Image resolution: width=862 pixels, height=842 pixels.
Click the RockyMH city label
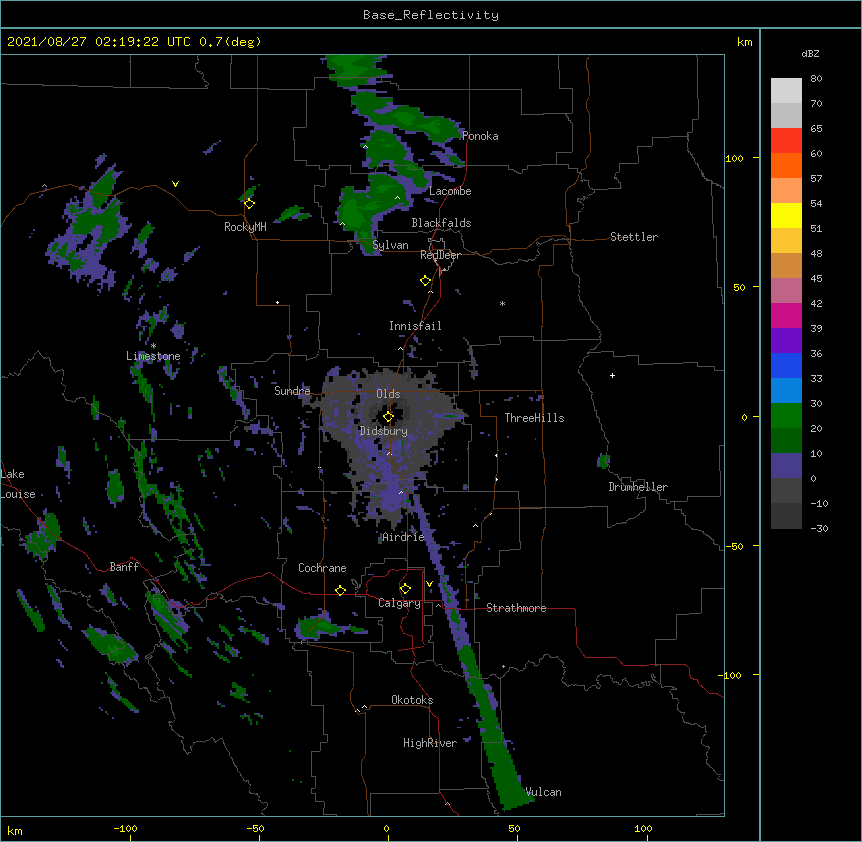tap(245, 227)
